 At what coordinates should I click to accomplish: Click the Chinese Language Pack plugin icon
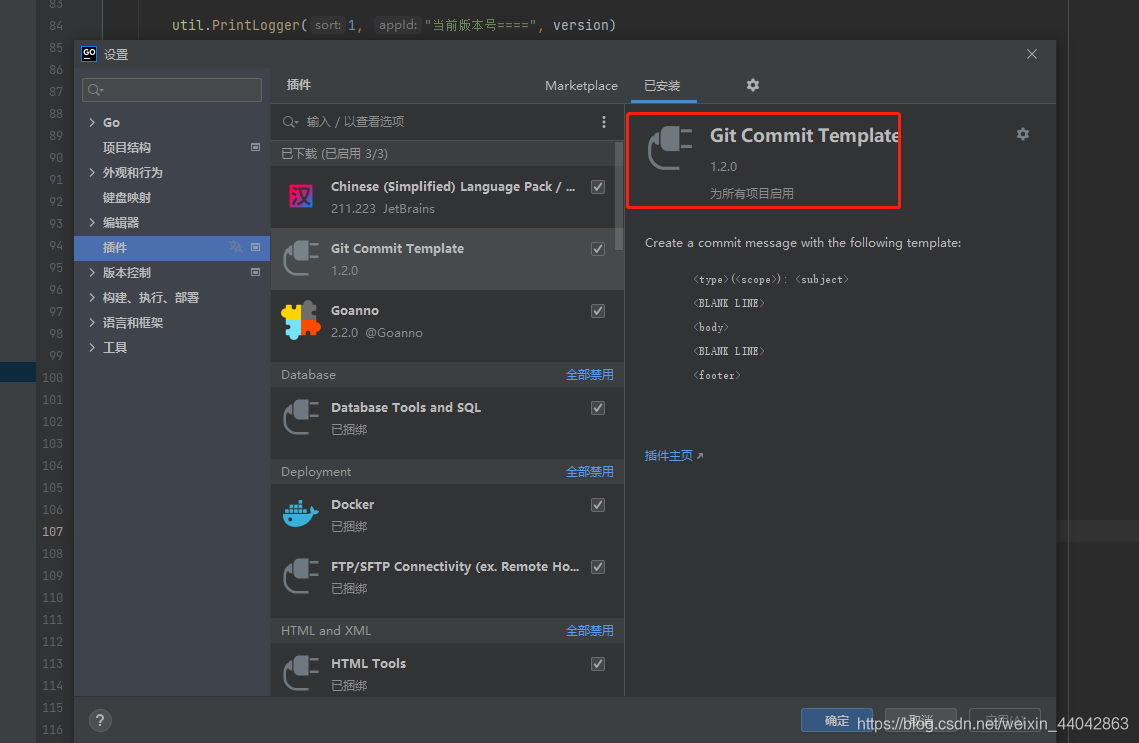[x=301, y=197]
